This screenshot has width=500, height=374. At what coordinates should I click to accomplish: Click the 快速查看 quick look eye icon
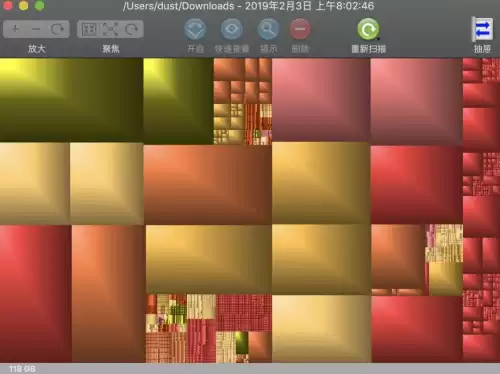pos(232,29)
